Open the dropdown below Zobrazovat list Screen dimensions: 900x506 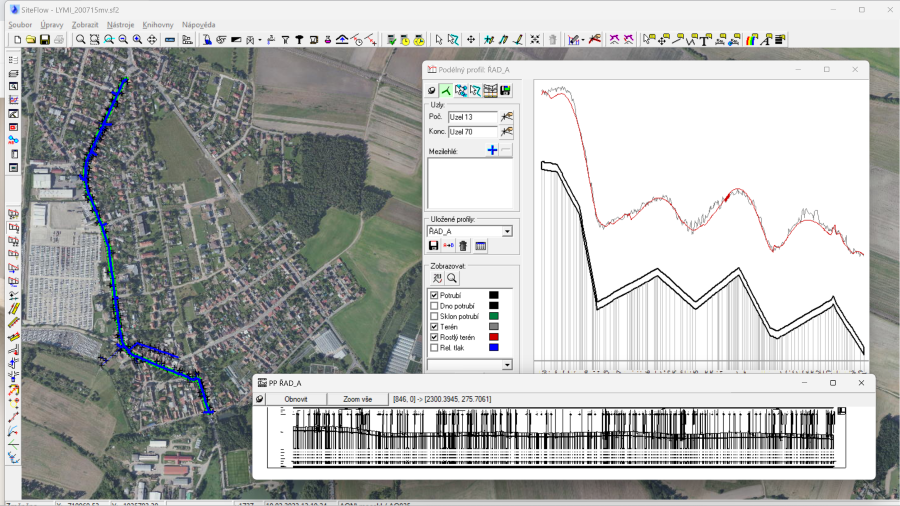(x=507, y=365)
